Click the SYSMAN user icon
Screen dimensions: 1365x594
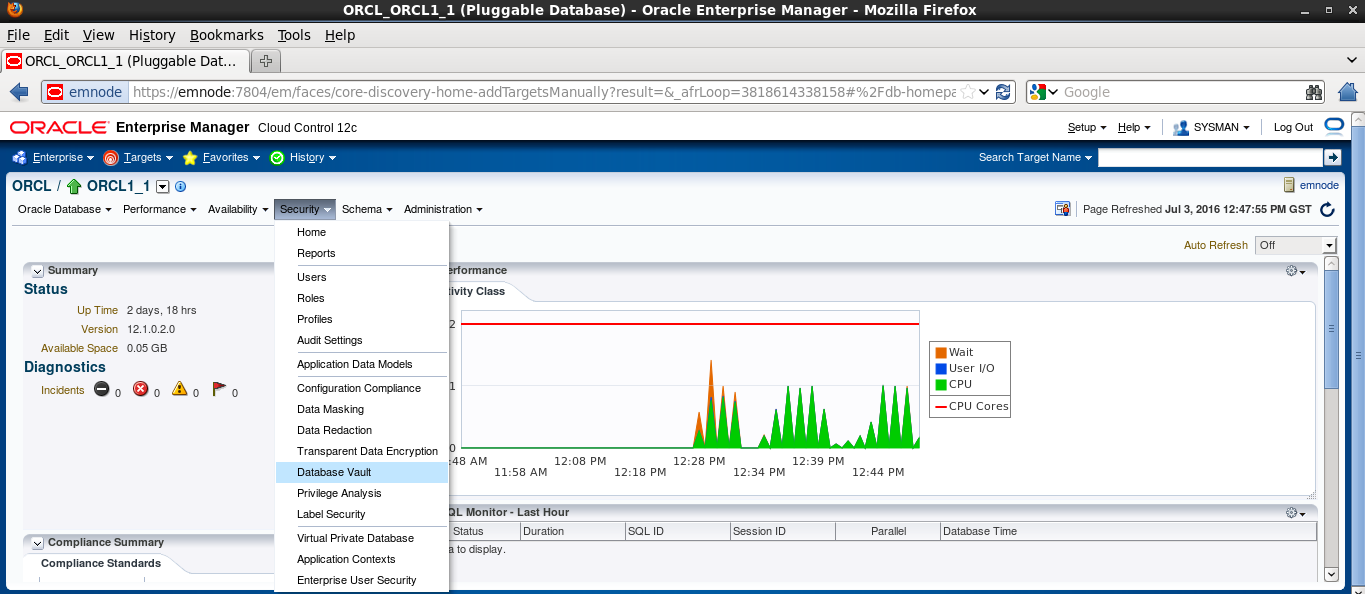1181,127
